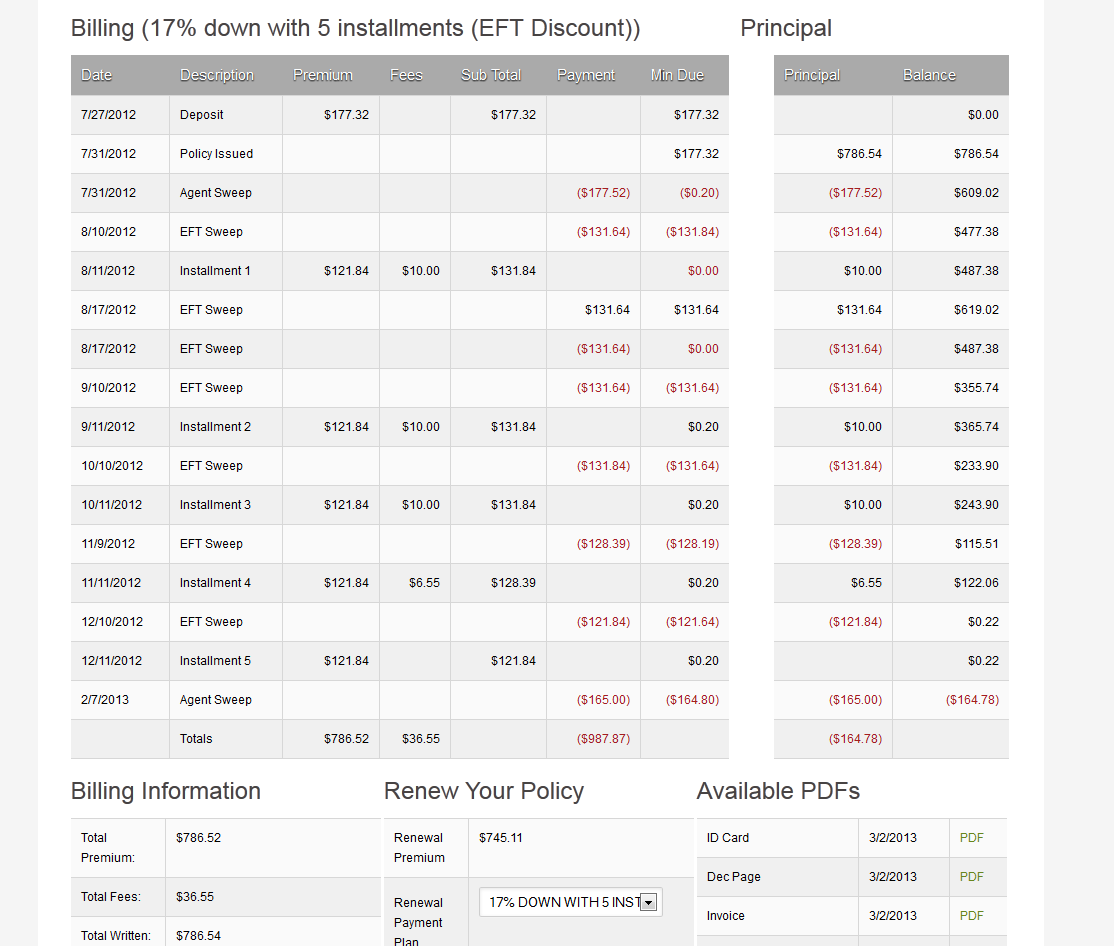Click the Sub Total column header
The width and height of the screenshot is (1114, 946).
[491, 75]
